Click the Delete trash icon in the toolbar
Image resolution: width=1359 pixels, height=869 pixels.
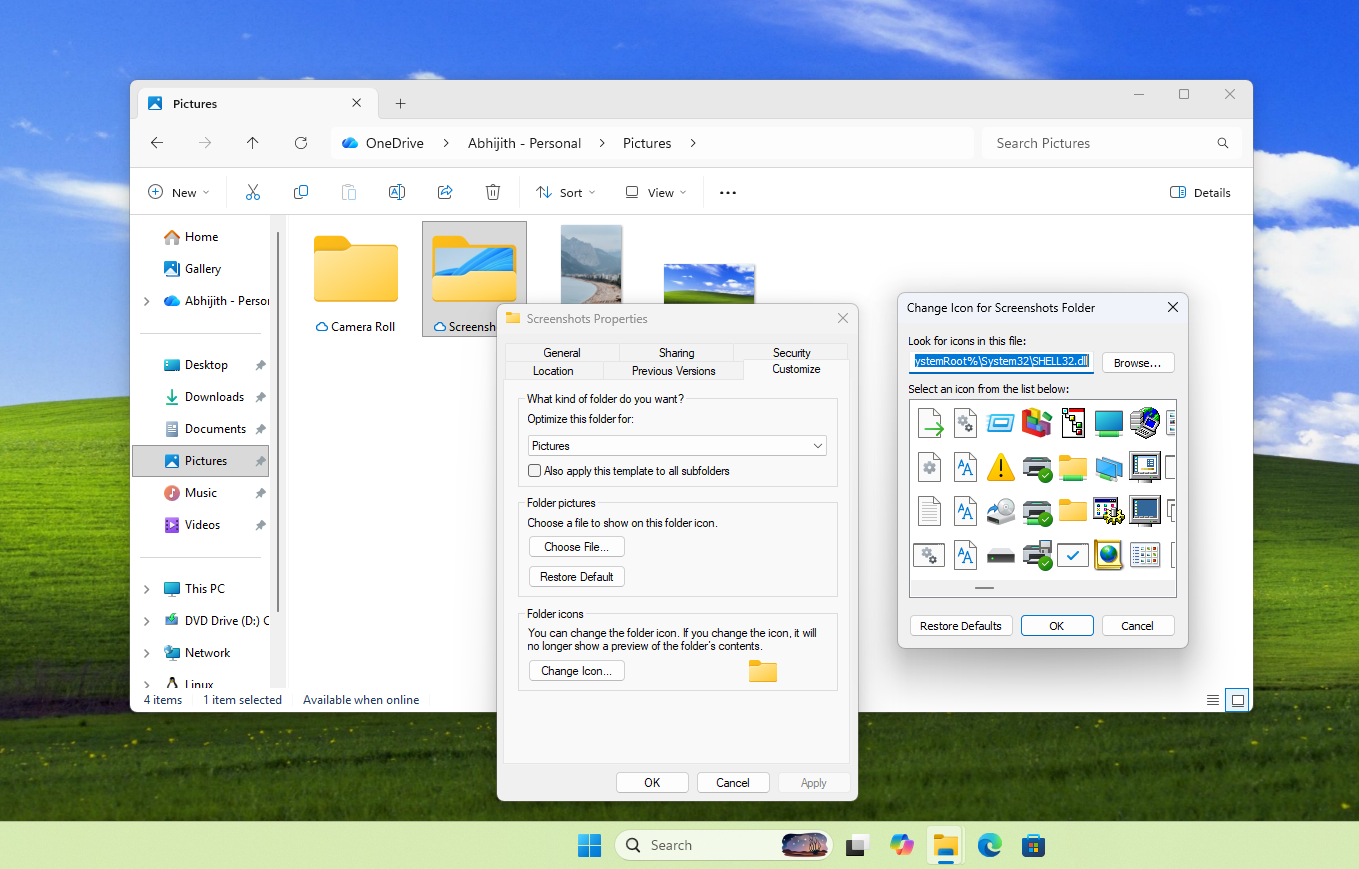click(493, 191)
